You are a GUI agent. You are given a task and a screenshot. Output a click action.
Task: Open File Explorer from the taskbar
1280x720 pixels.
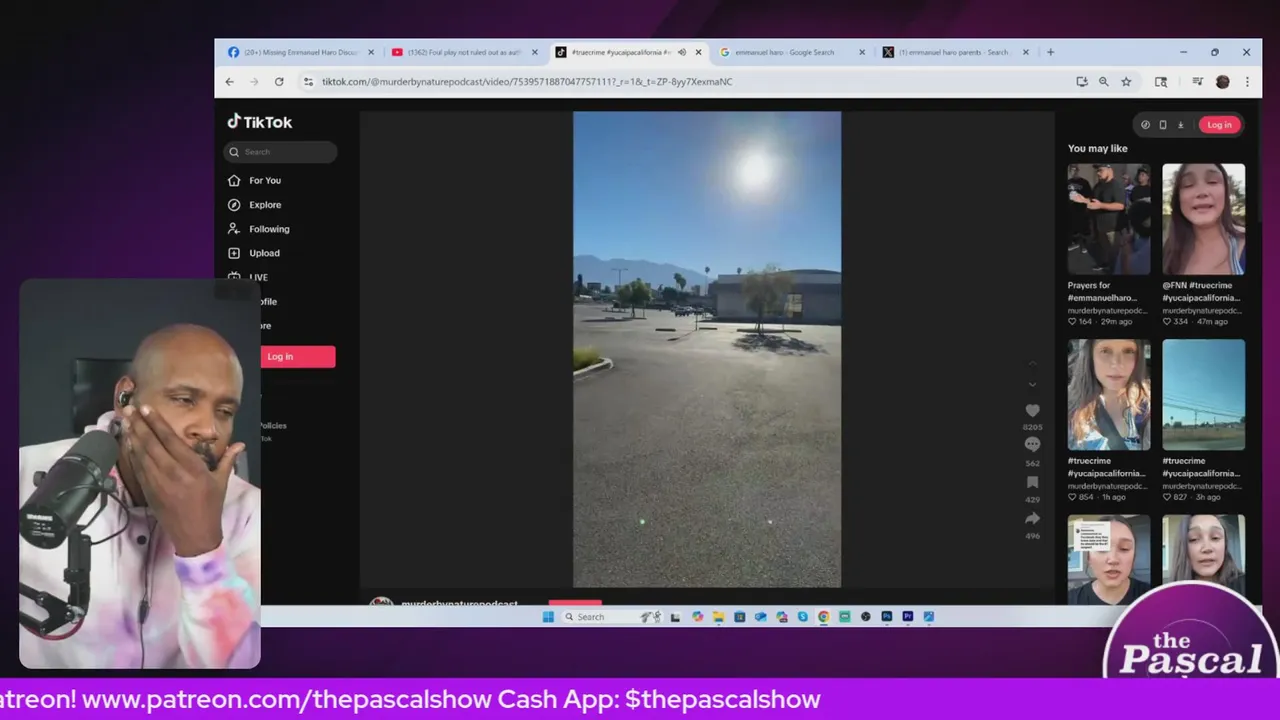pyautogui.click(x=719, y=617)
